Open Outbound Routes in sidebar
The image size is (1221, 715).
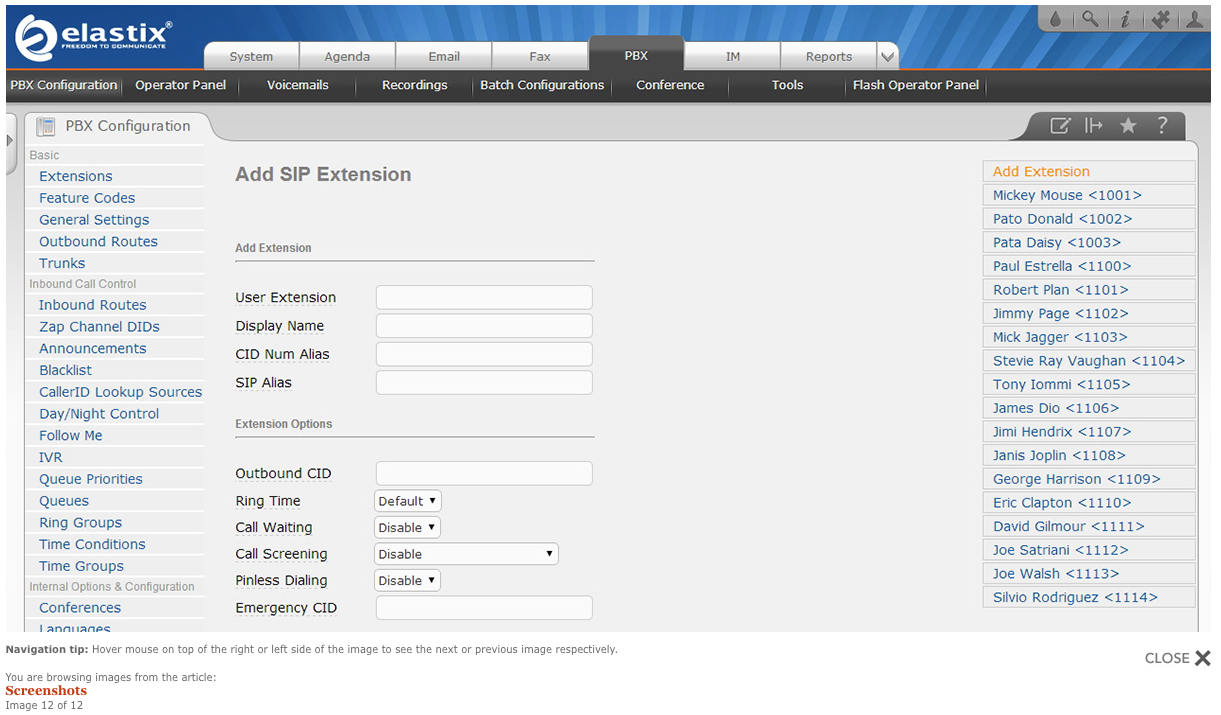(99, 241)
